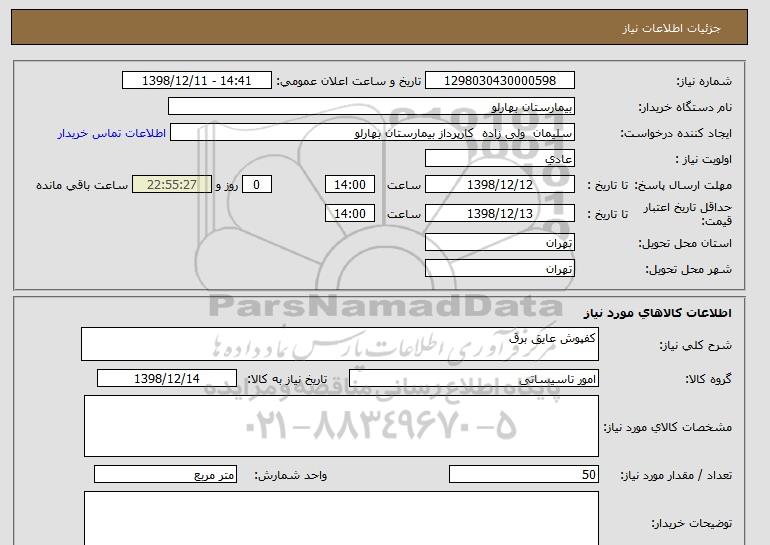
Task: Select the label شماره نیاز
Action: 704,81
